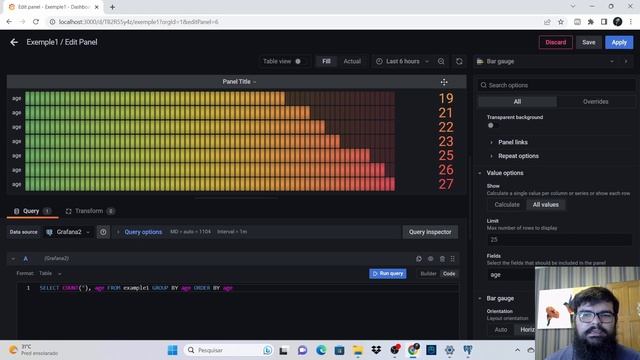Open the Grafana2 data source dropdown
The height and width of the screenshot is (360, 640).
pyautogui.click(x=68, y=232)
